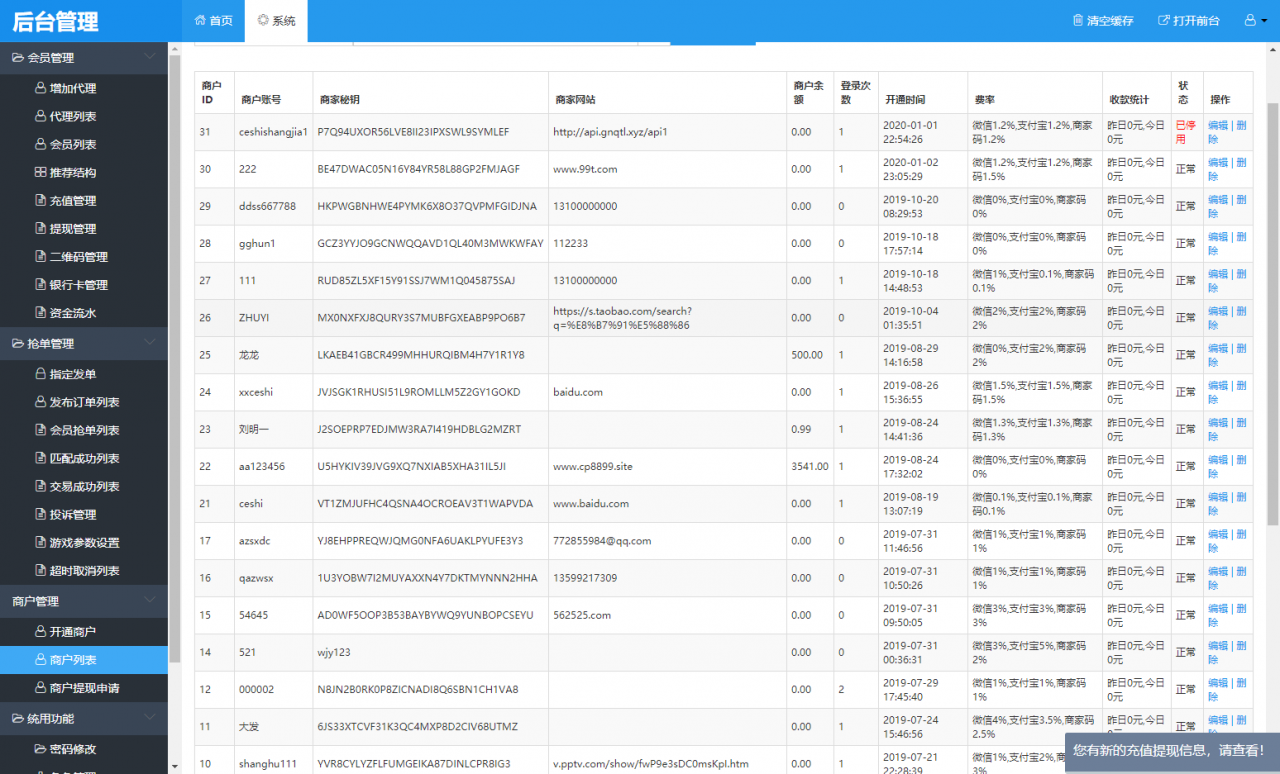Click the website cell http://api.gnqtl.xyz/api1
The height and width of the screenshot is (774, 1280).
610,132
